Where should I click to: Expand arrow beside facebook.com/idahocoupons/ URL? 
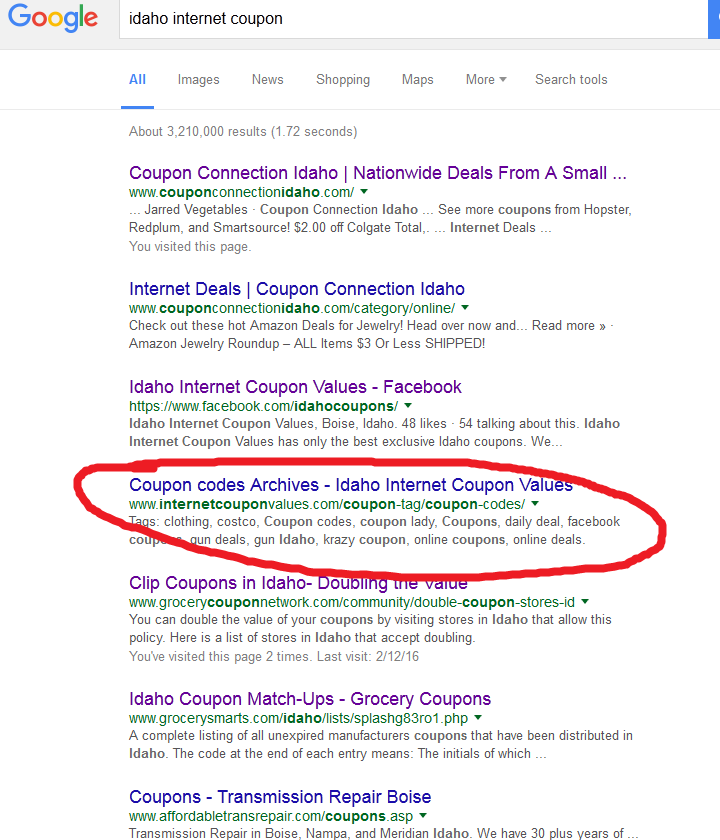(x=408, y=406)
